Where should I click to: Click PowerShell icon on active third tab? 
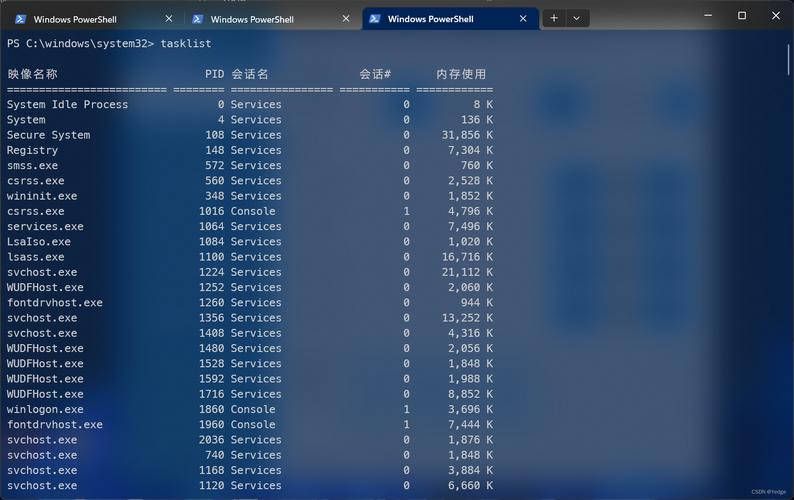(x=375, y=19)
